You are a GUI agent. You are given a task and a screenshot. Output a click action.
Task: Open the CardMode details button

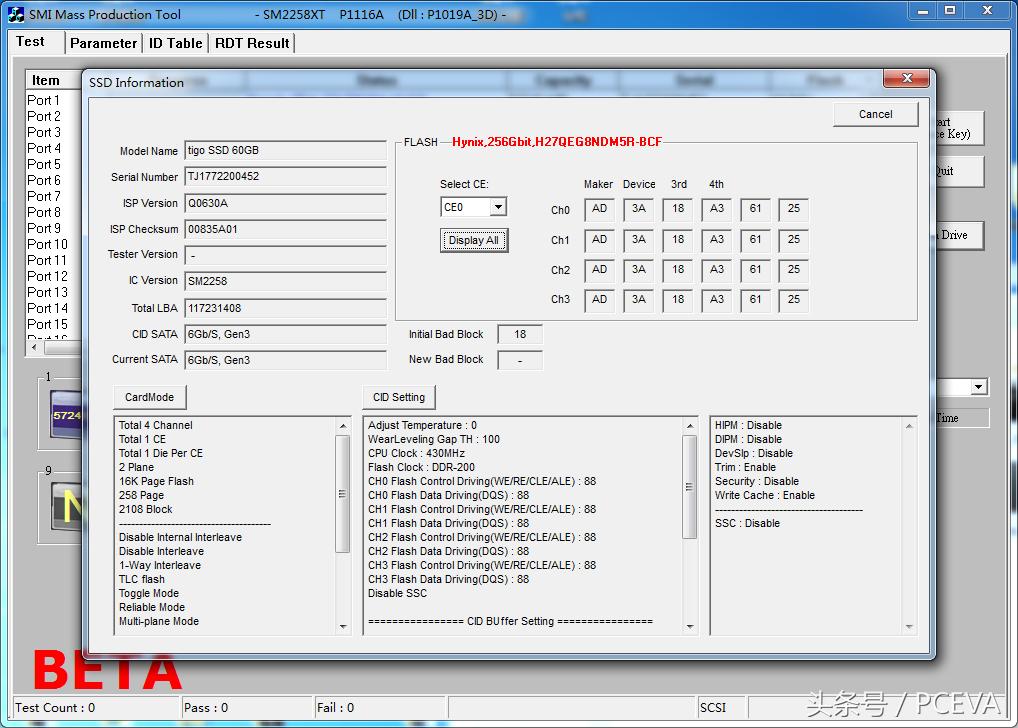[x=150, y=397]
